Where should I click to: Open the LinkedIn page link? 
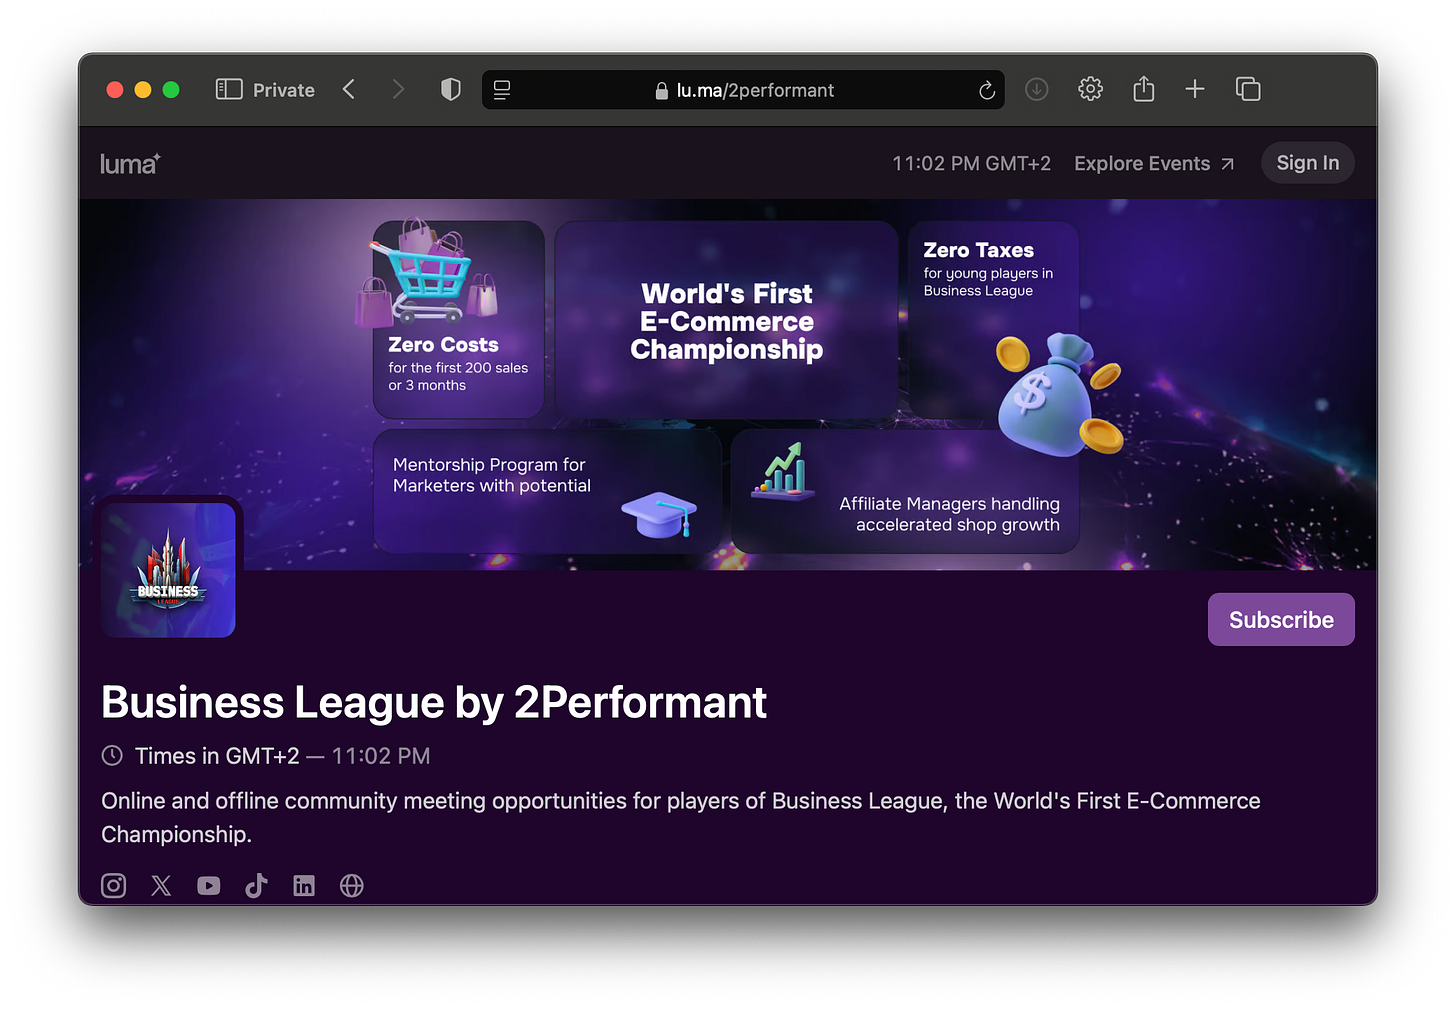click(304, 885)
